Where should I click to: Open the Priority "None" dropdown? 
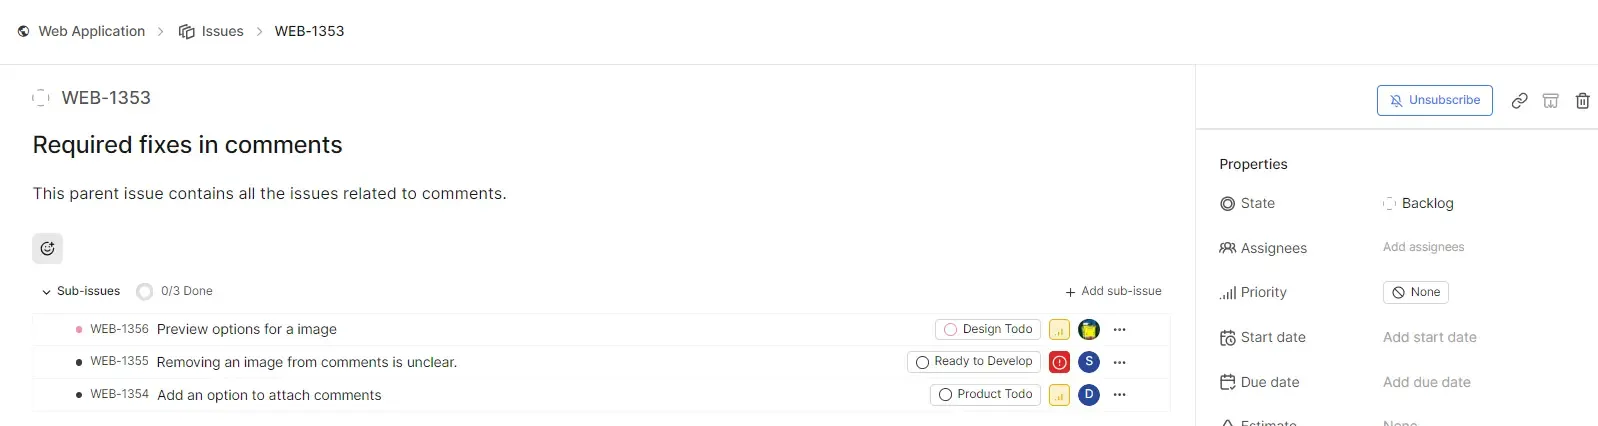point(1415,292)
